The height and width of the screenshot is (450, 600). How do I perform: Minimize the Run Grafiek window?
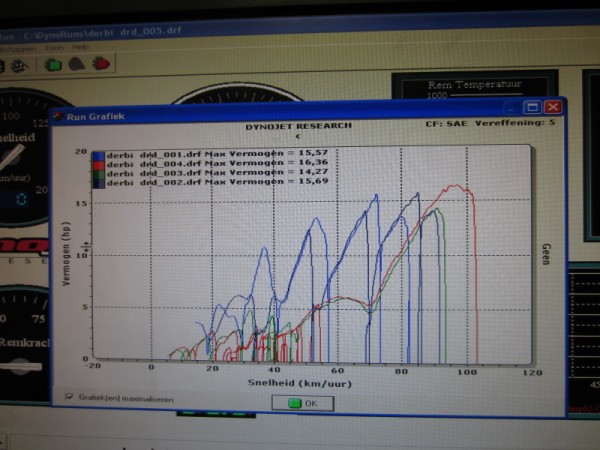tap(512, 108)
